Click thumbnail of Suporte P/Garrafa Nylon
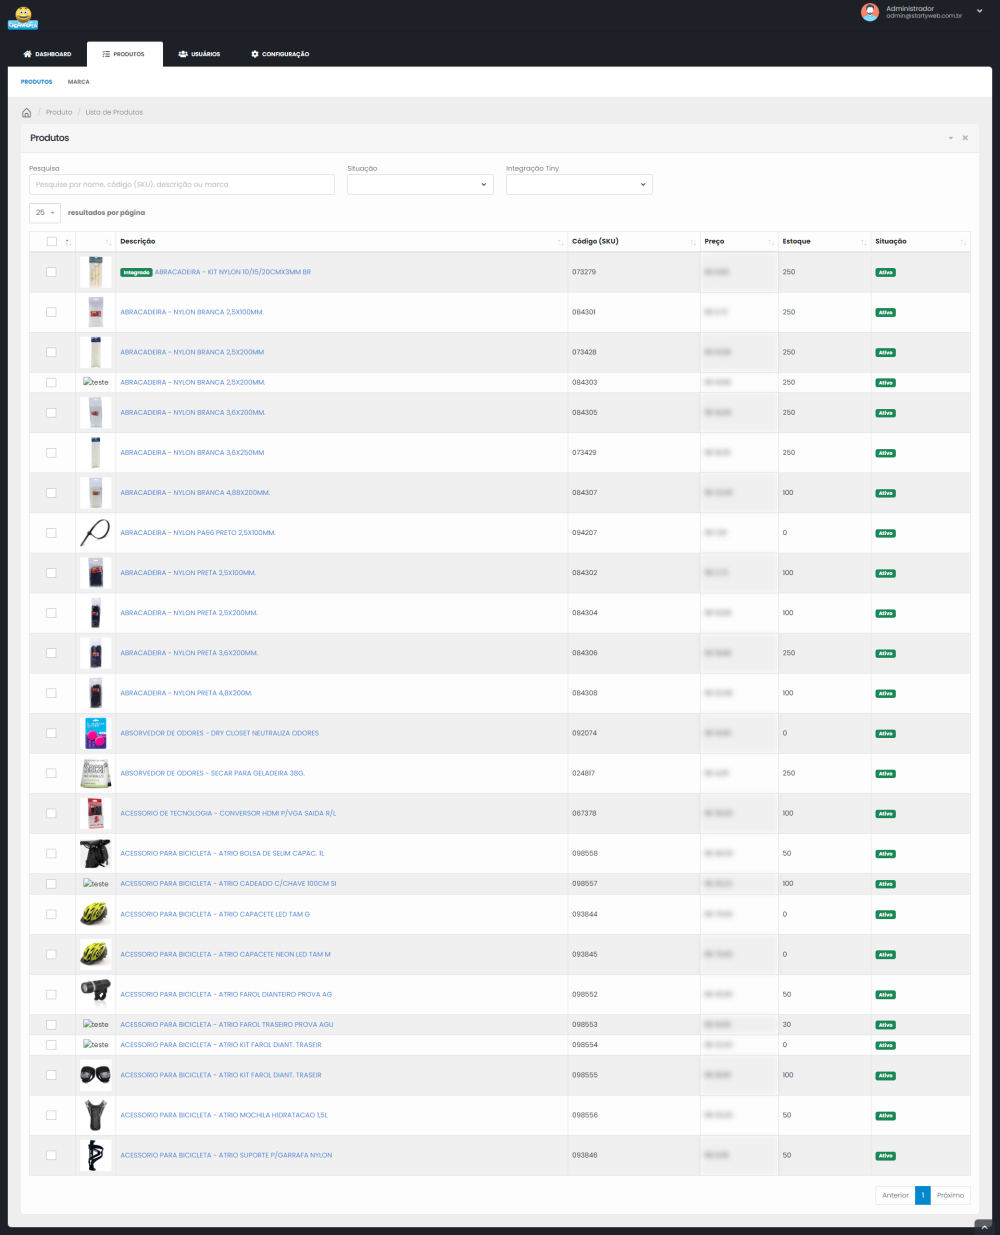 (95, 1155)
